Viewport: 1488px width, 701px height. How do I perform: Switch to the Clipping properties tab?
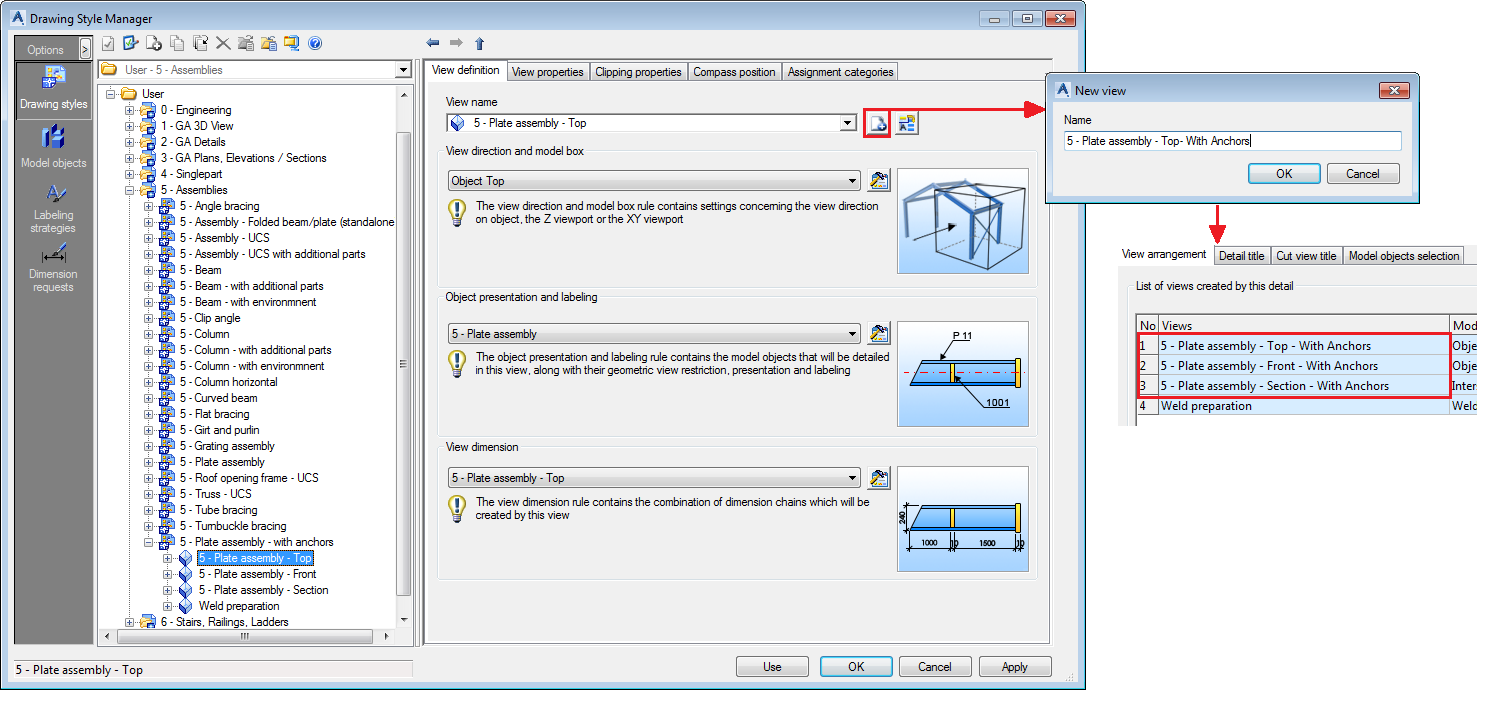(x=638, y=72)
